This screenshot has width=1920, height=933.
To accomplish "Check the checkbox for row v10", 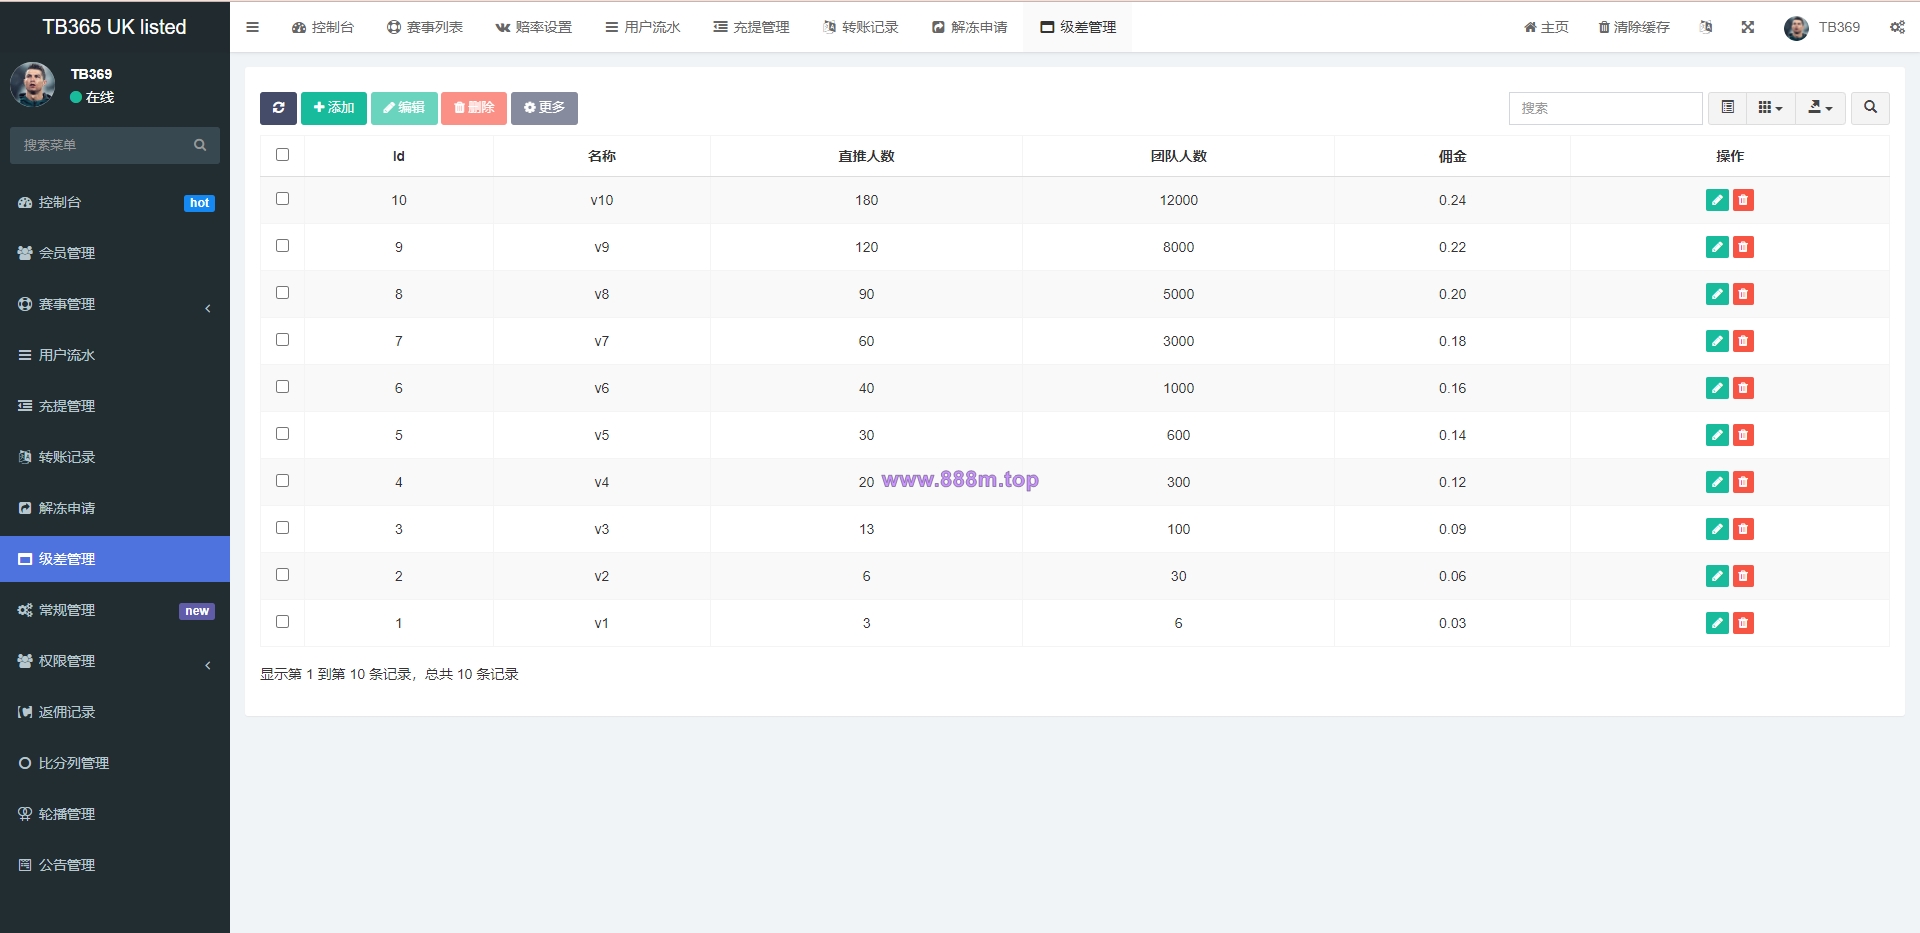I will [282, 199].
